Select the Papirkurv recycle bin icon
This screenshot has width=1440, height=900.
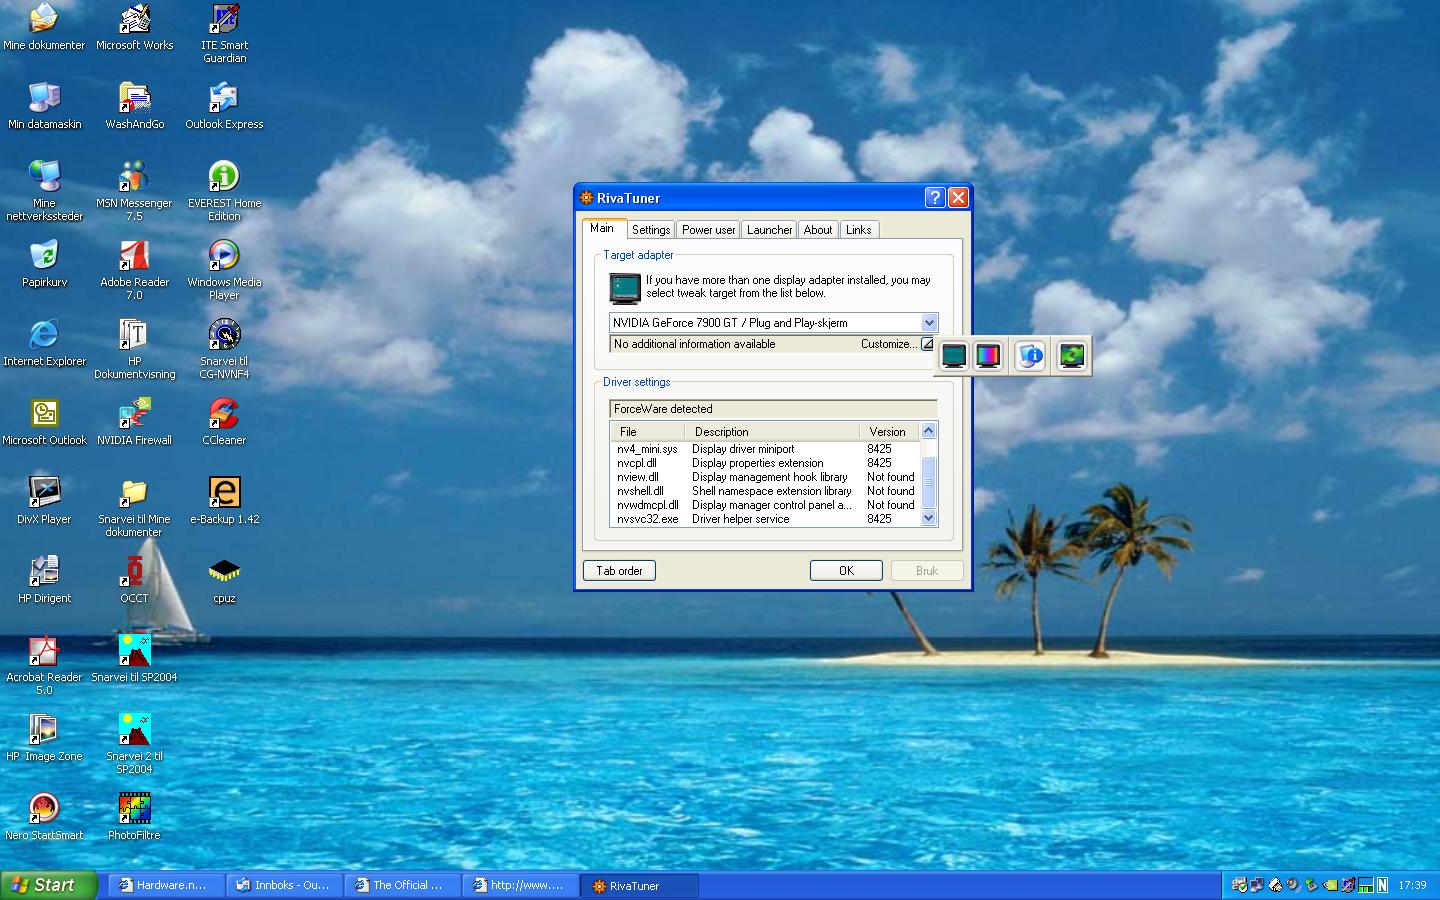tap(44, 264)
